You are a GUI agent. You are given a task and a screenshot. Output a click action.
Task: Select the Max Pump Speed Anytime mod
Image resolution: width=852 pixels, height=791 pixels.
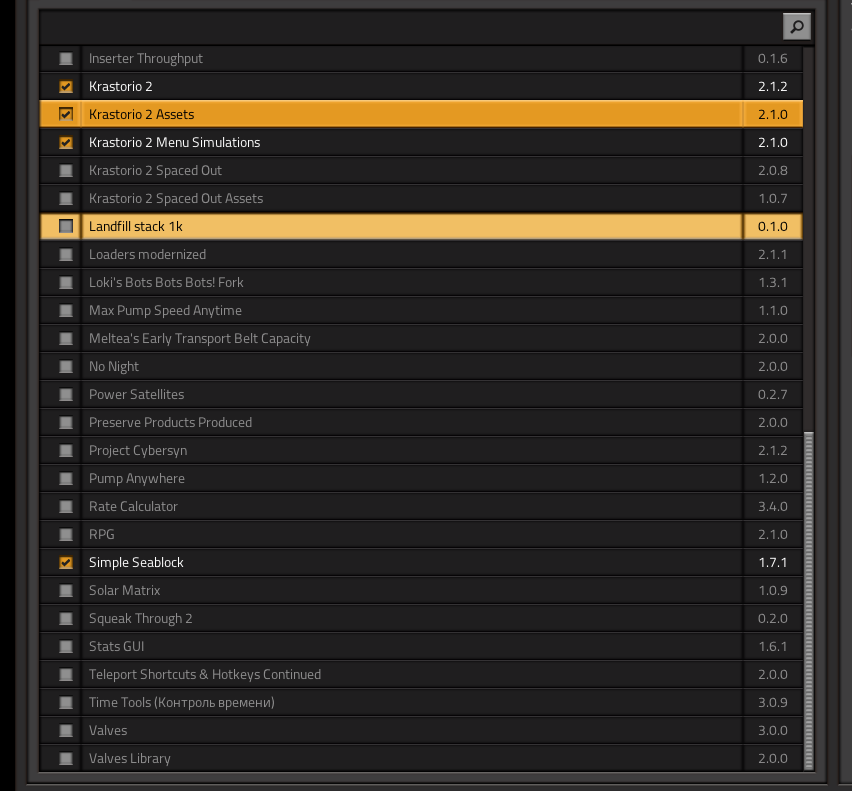[x=421, y=310]
